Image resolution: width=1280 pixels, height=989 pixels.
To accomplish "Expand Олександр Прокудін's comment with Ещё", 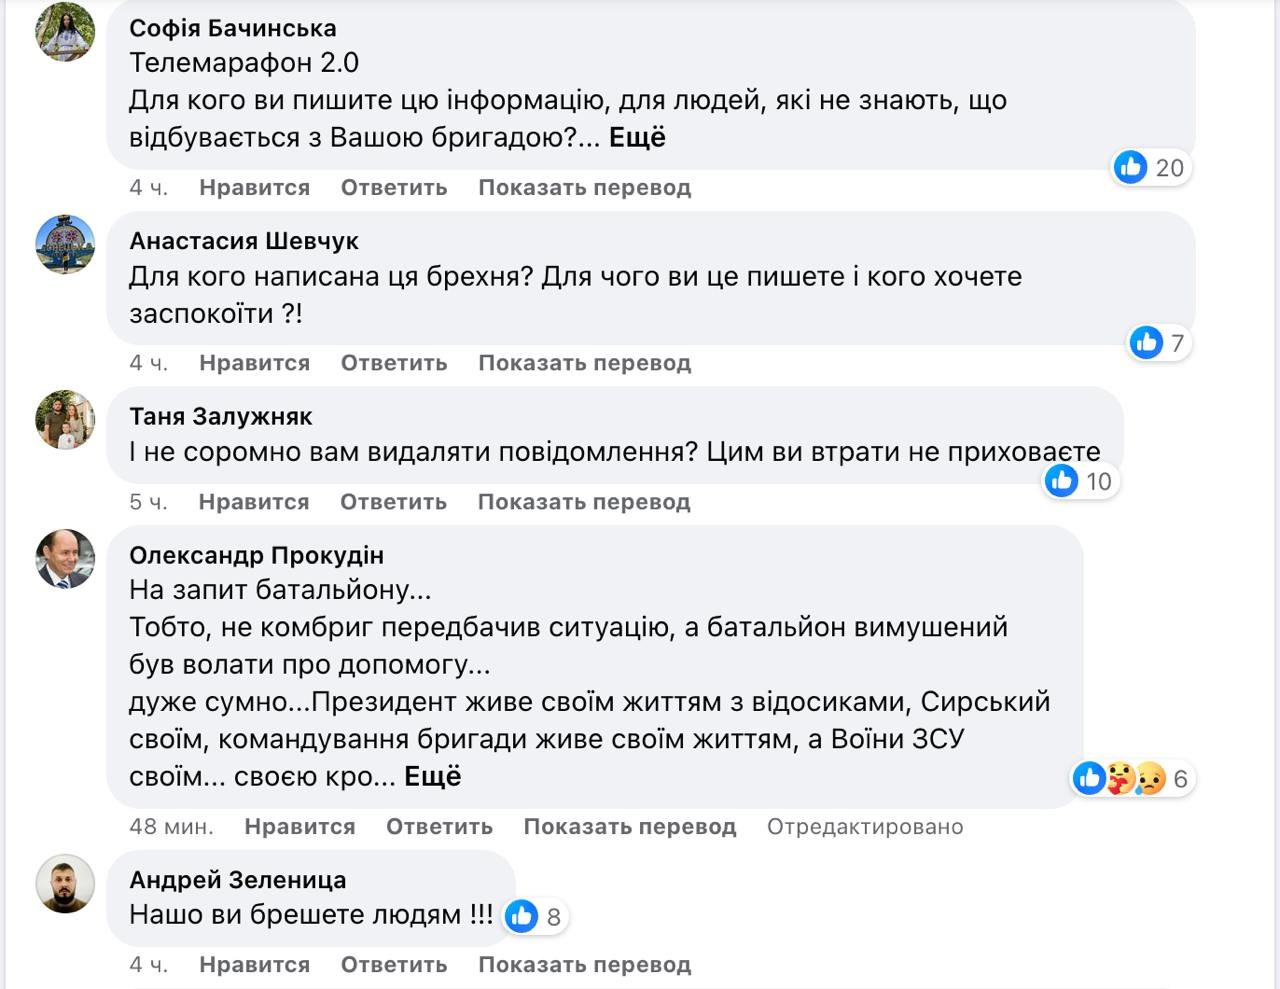I will [432, 776].
